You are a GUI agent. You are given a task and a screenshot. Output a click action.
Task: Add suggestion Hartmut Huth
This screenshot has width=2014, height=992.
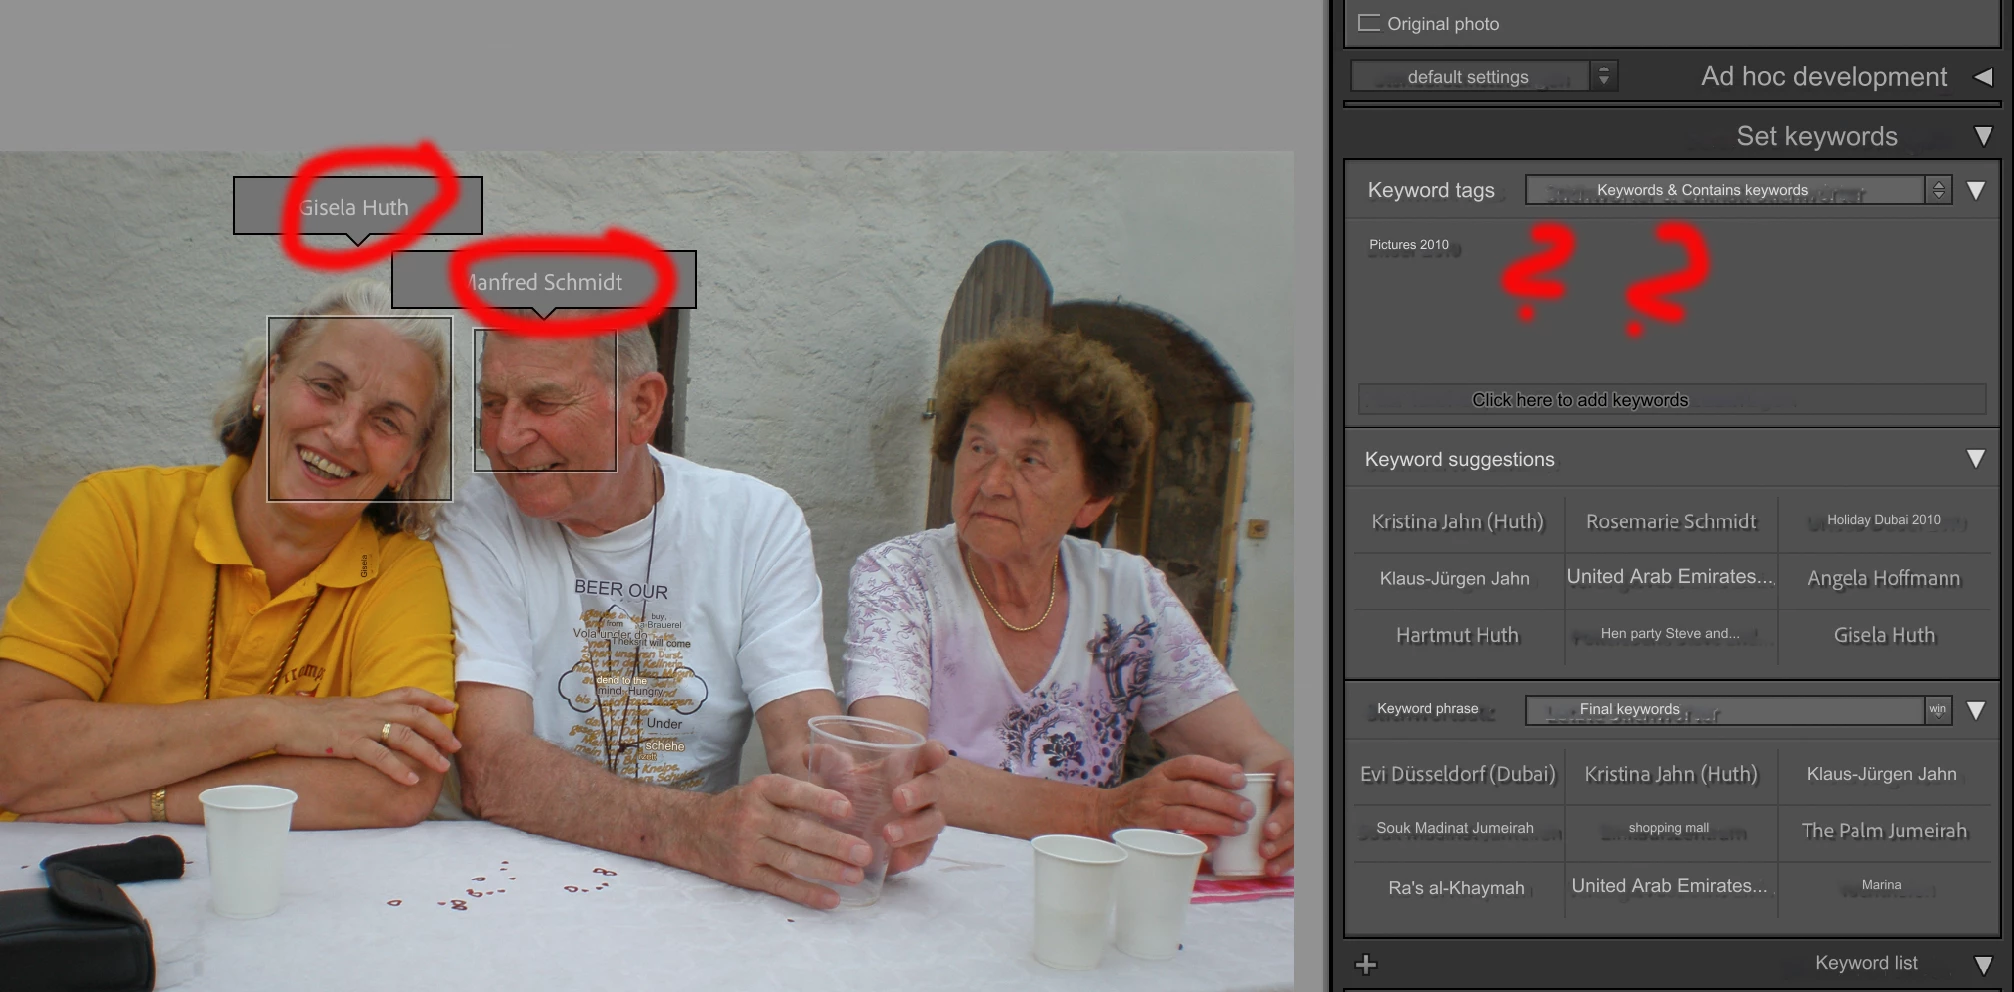point(1457,635)
